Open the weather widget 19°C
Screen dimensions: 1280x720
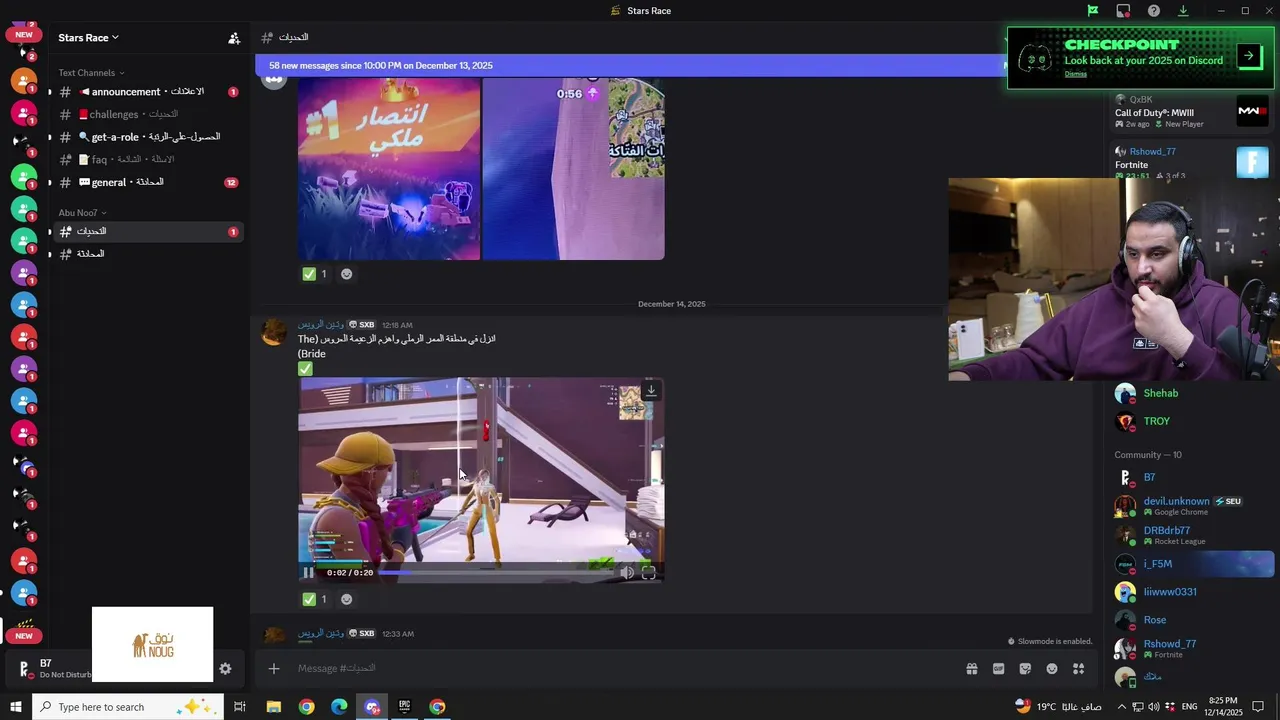(1059, 707)
